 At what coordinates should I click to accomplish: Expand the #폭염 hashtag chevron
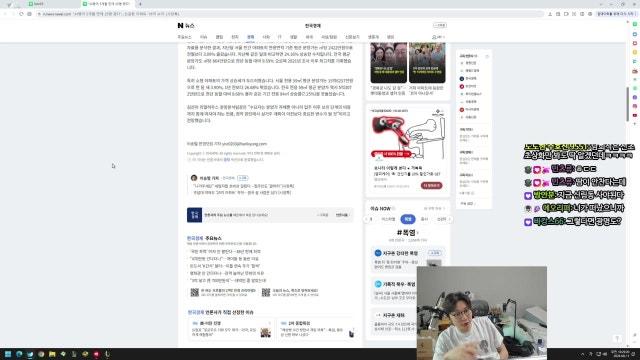pos(417,233)
